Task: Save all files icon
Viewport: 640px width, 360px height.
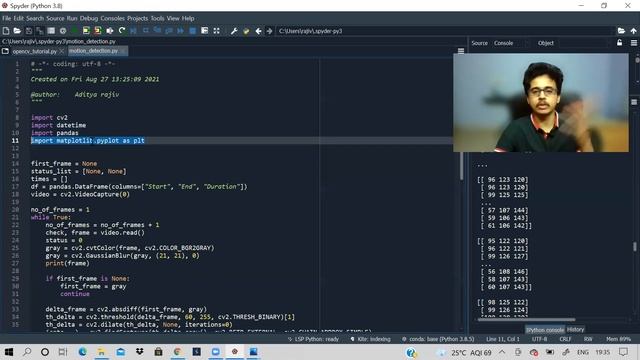Action: pos(40,31)
